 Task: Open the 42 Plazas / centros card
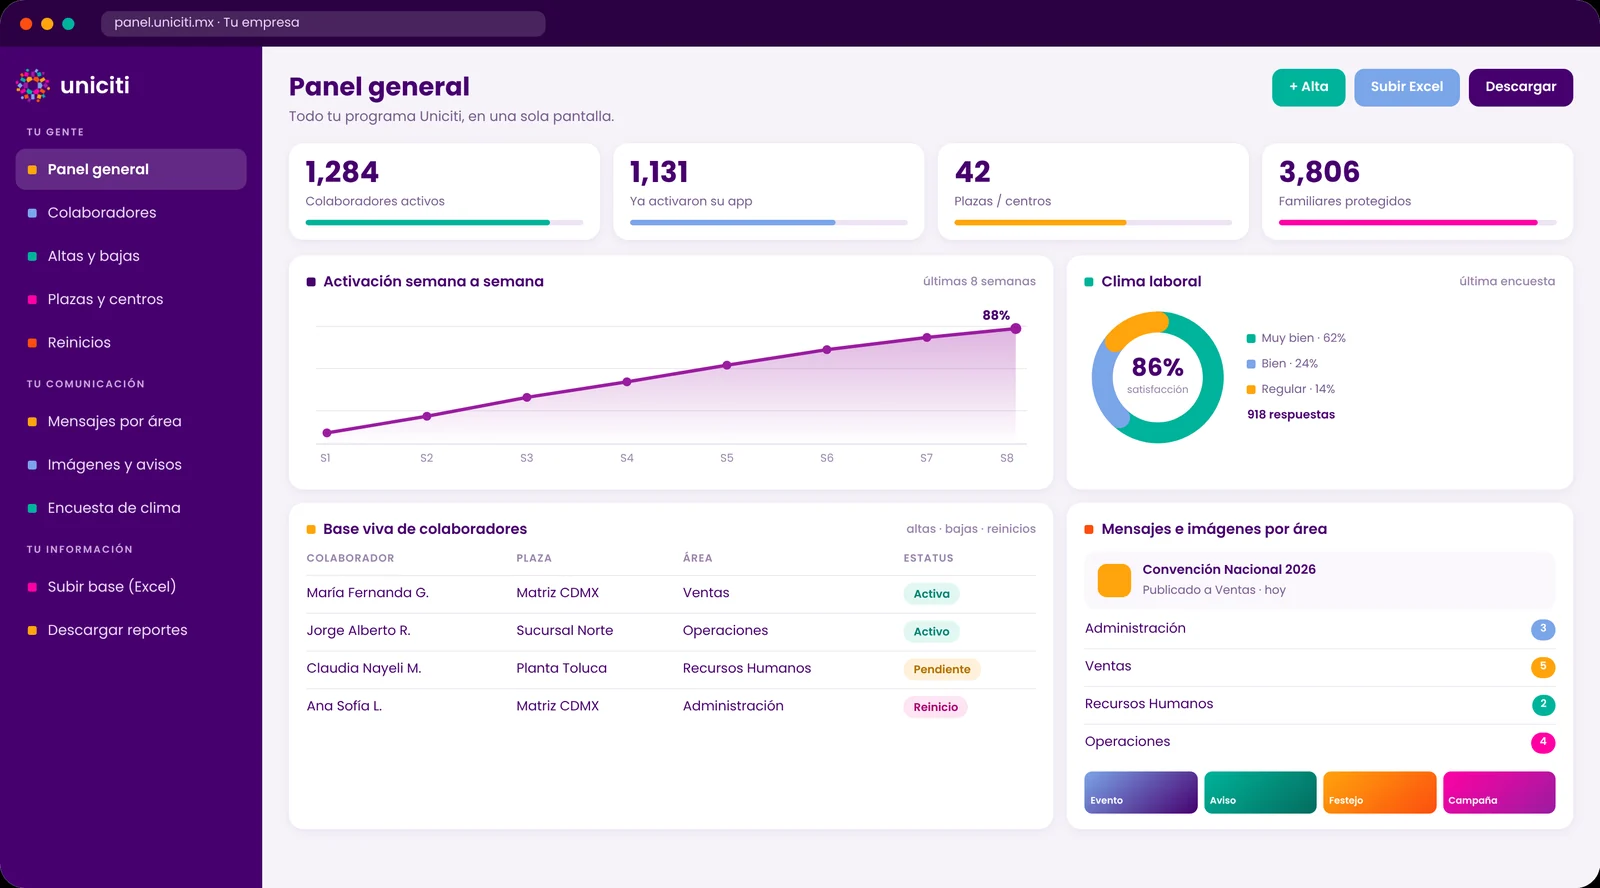pyautogui.click(x=1093, y=191)
